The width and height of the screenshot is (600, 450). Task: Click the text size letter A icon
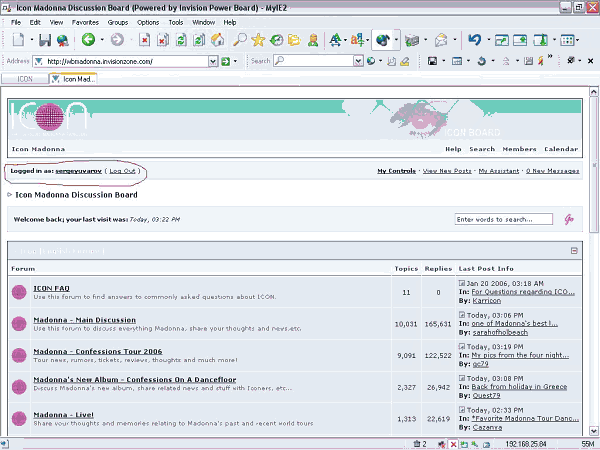click(335, 40)
